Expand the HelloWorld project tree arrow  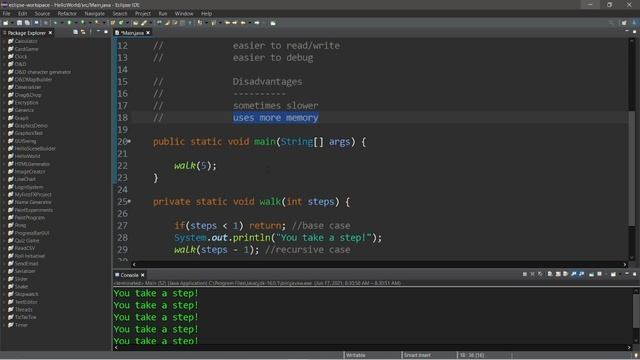pos(4,156)
